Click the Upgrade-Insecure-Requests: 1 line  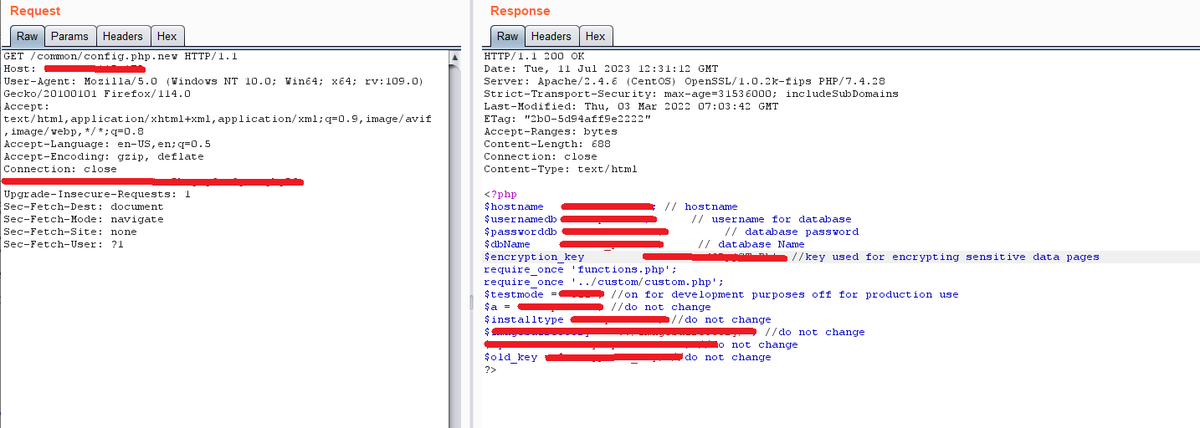97,193
